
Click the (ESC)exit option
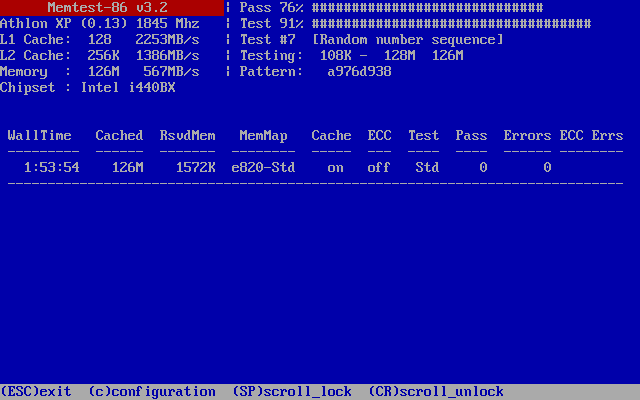click(36, 392)
